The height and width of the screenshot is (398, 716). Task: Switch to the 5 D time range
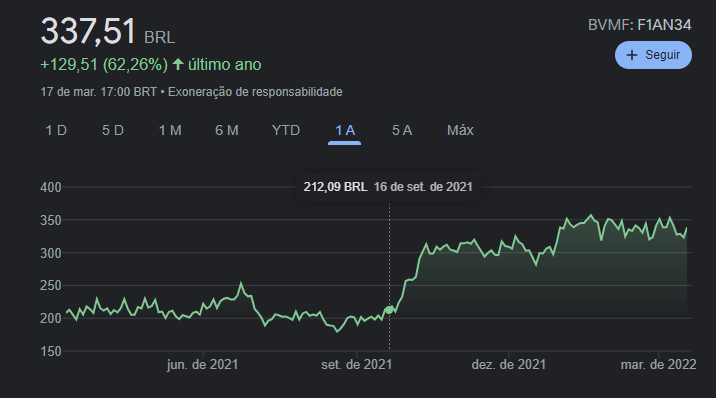[x=113, y=131]
